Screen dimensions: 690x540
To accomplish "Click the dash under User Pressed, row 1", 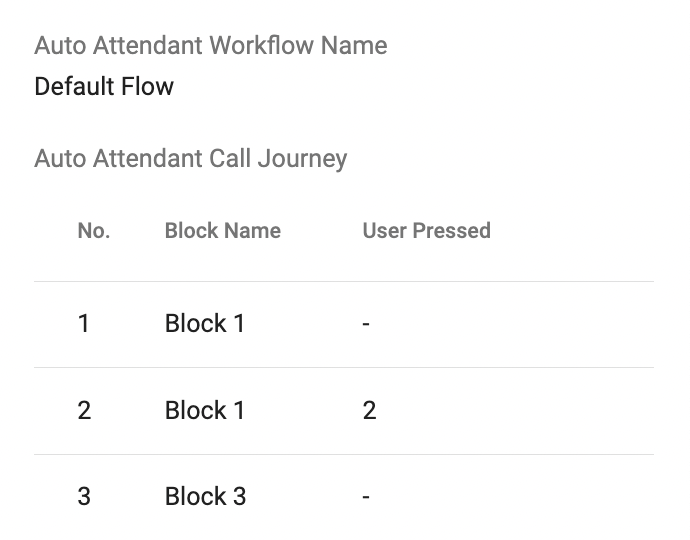I will tap(366, 325).
